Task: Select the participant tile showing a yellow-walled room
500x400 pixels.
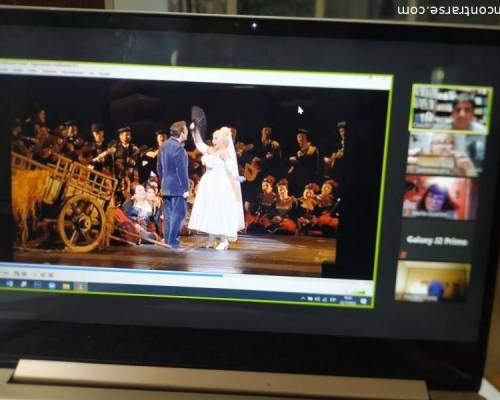Action: [x=432, y=282]
